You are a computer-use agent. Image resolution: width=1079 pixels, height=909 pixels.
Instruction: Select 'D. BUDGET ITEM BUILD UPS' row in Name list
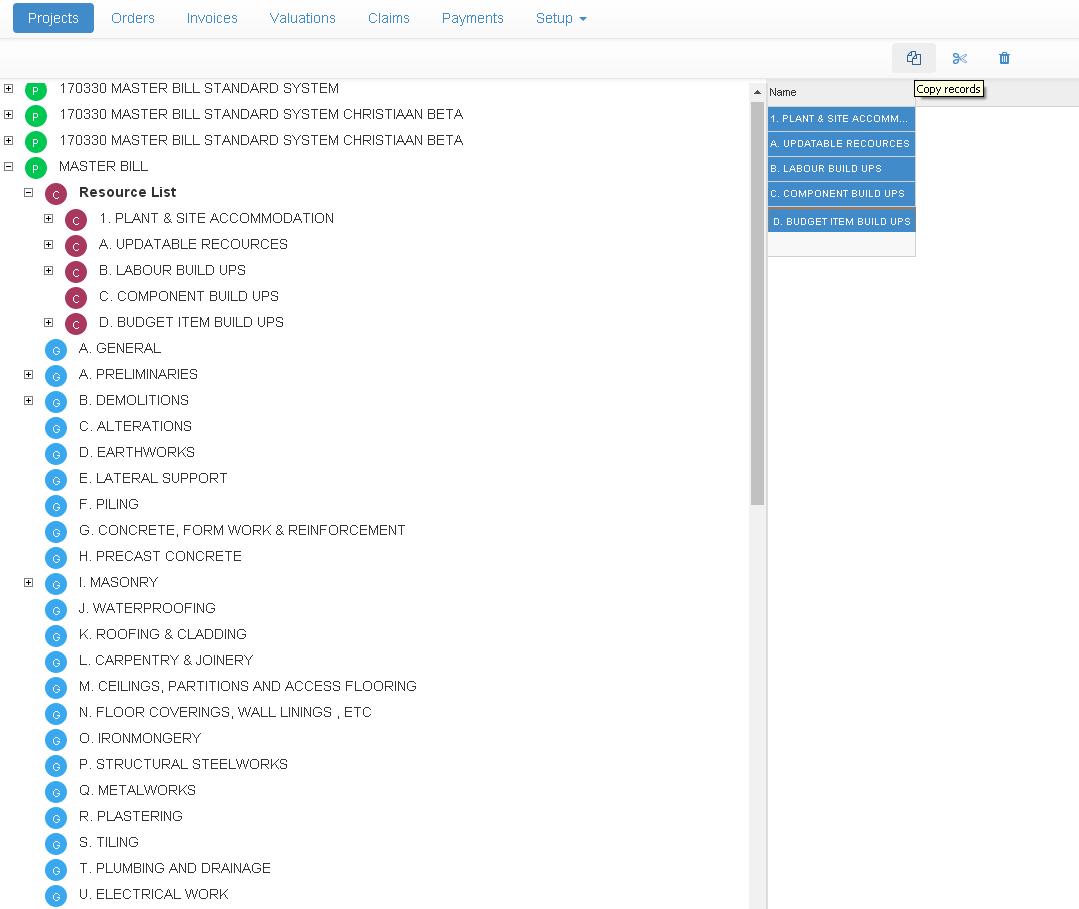841,220
